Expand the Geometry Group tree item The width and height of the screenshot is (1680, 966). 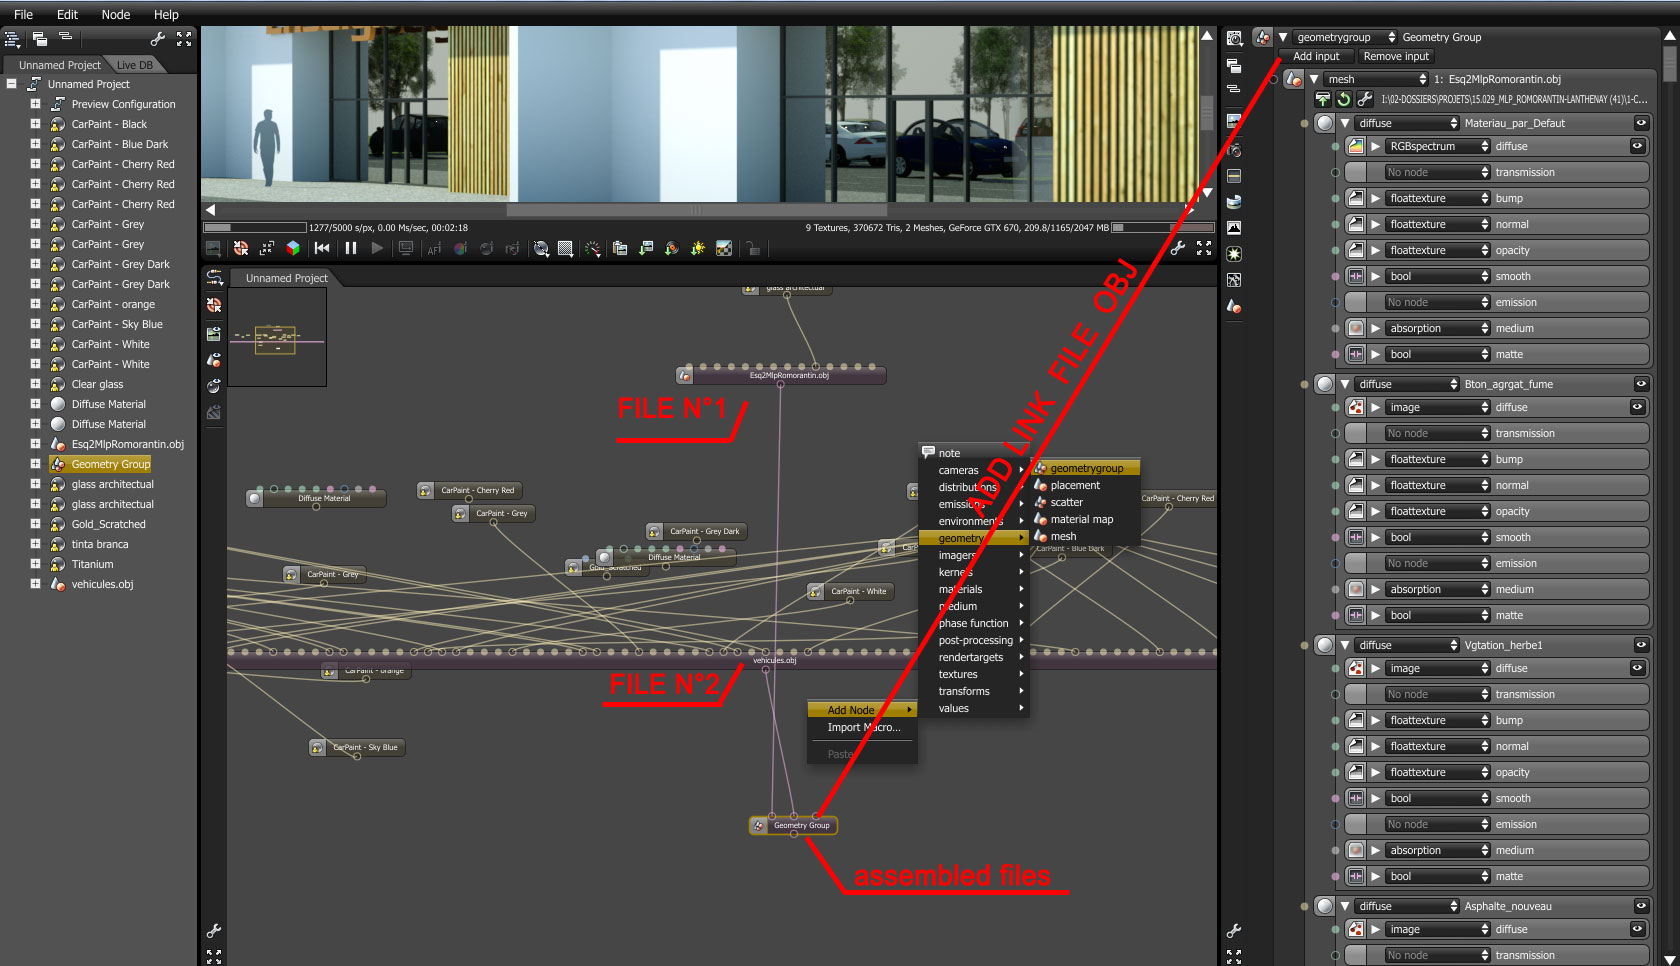[x=35, y=464]
